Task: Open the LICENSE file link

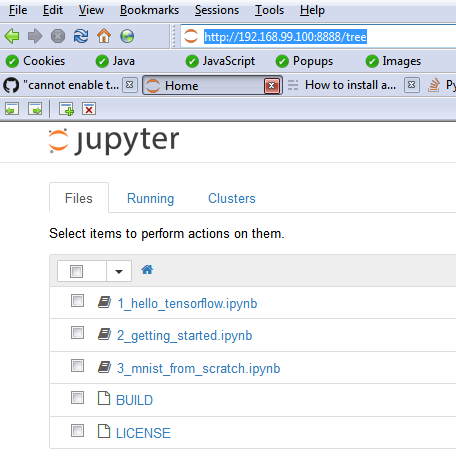Action: [143, 433]
